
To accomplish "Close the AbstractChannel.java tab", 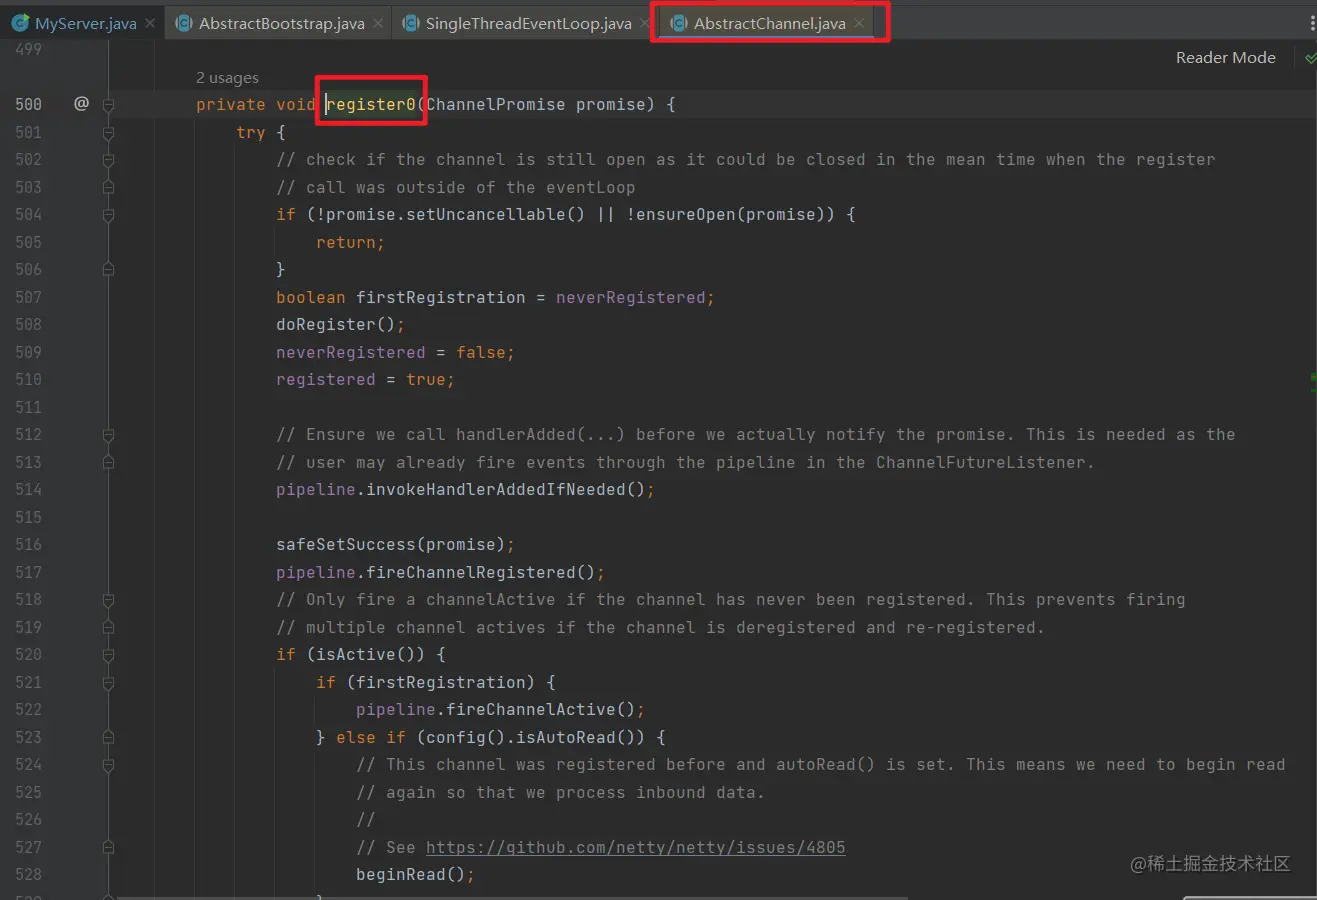I will pos(859,22).
